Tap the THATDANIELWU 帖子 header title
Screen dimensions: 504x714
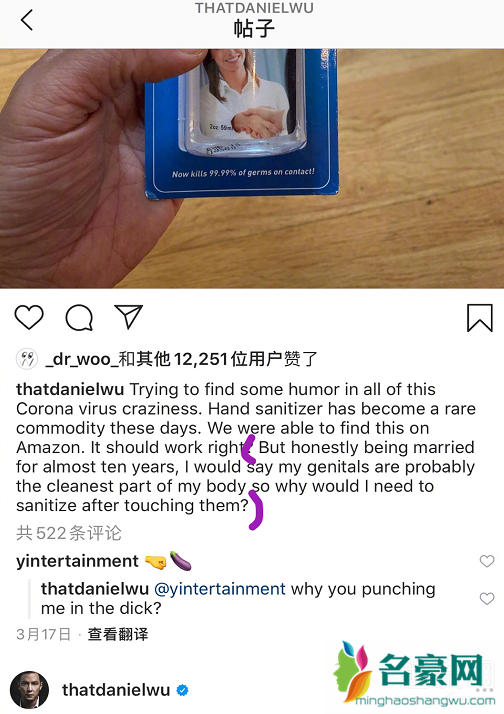click(x=254, y=20)
